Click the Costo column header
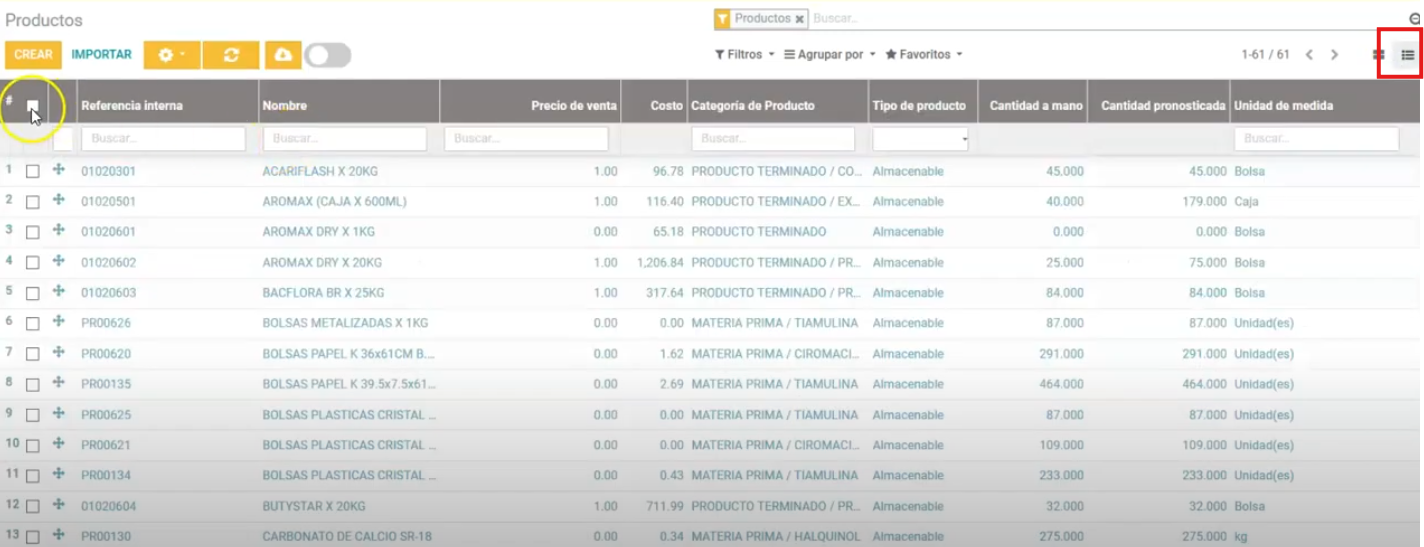The image size is (1424, 547). [x=667, y=106]
